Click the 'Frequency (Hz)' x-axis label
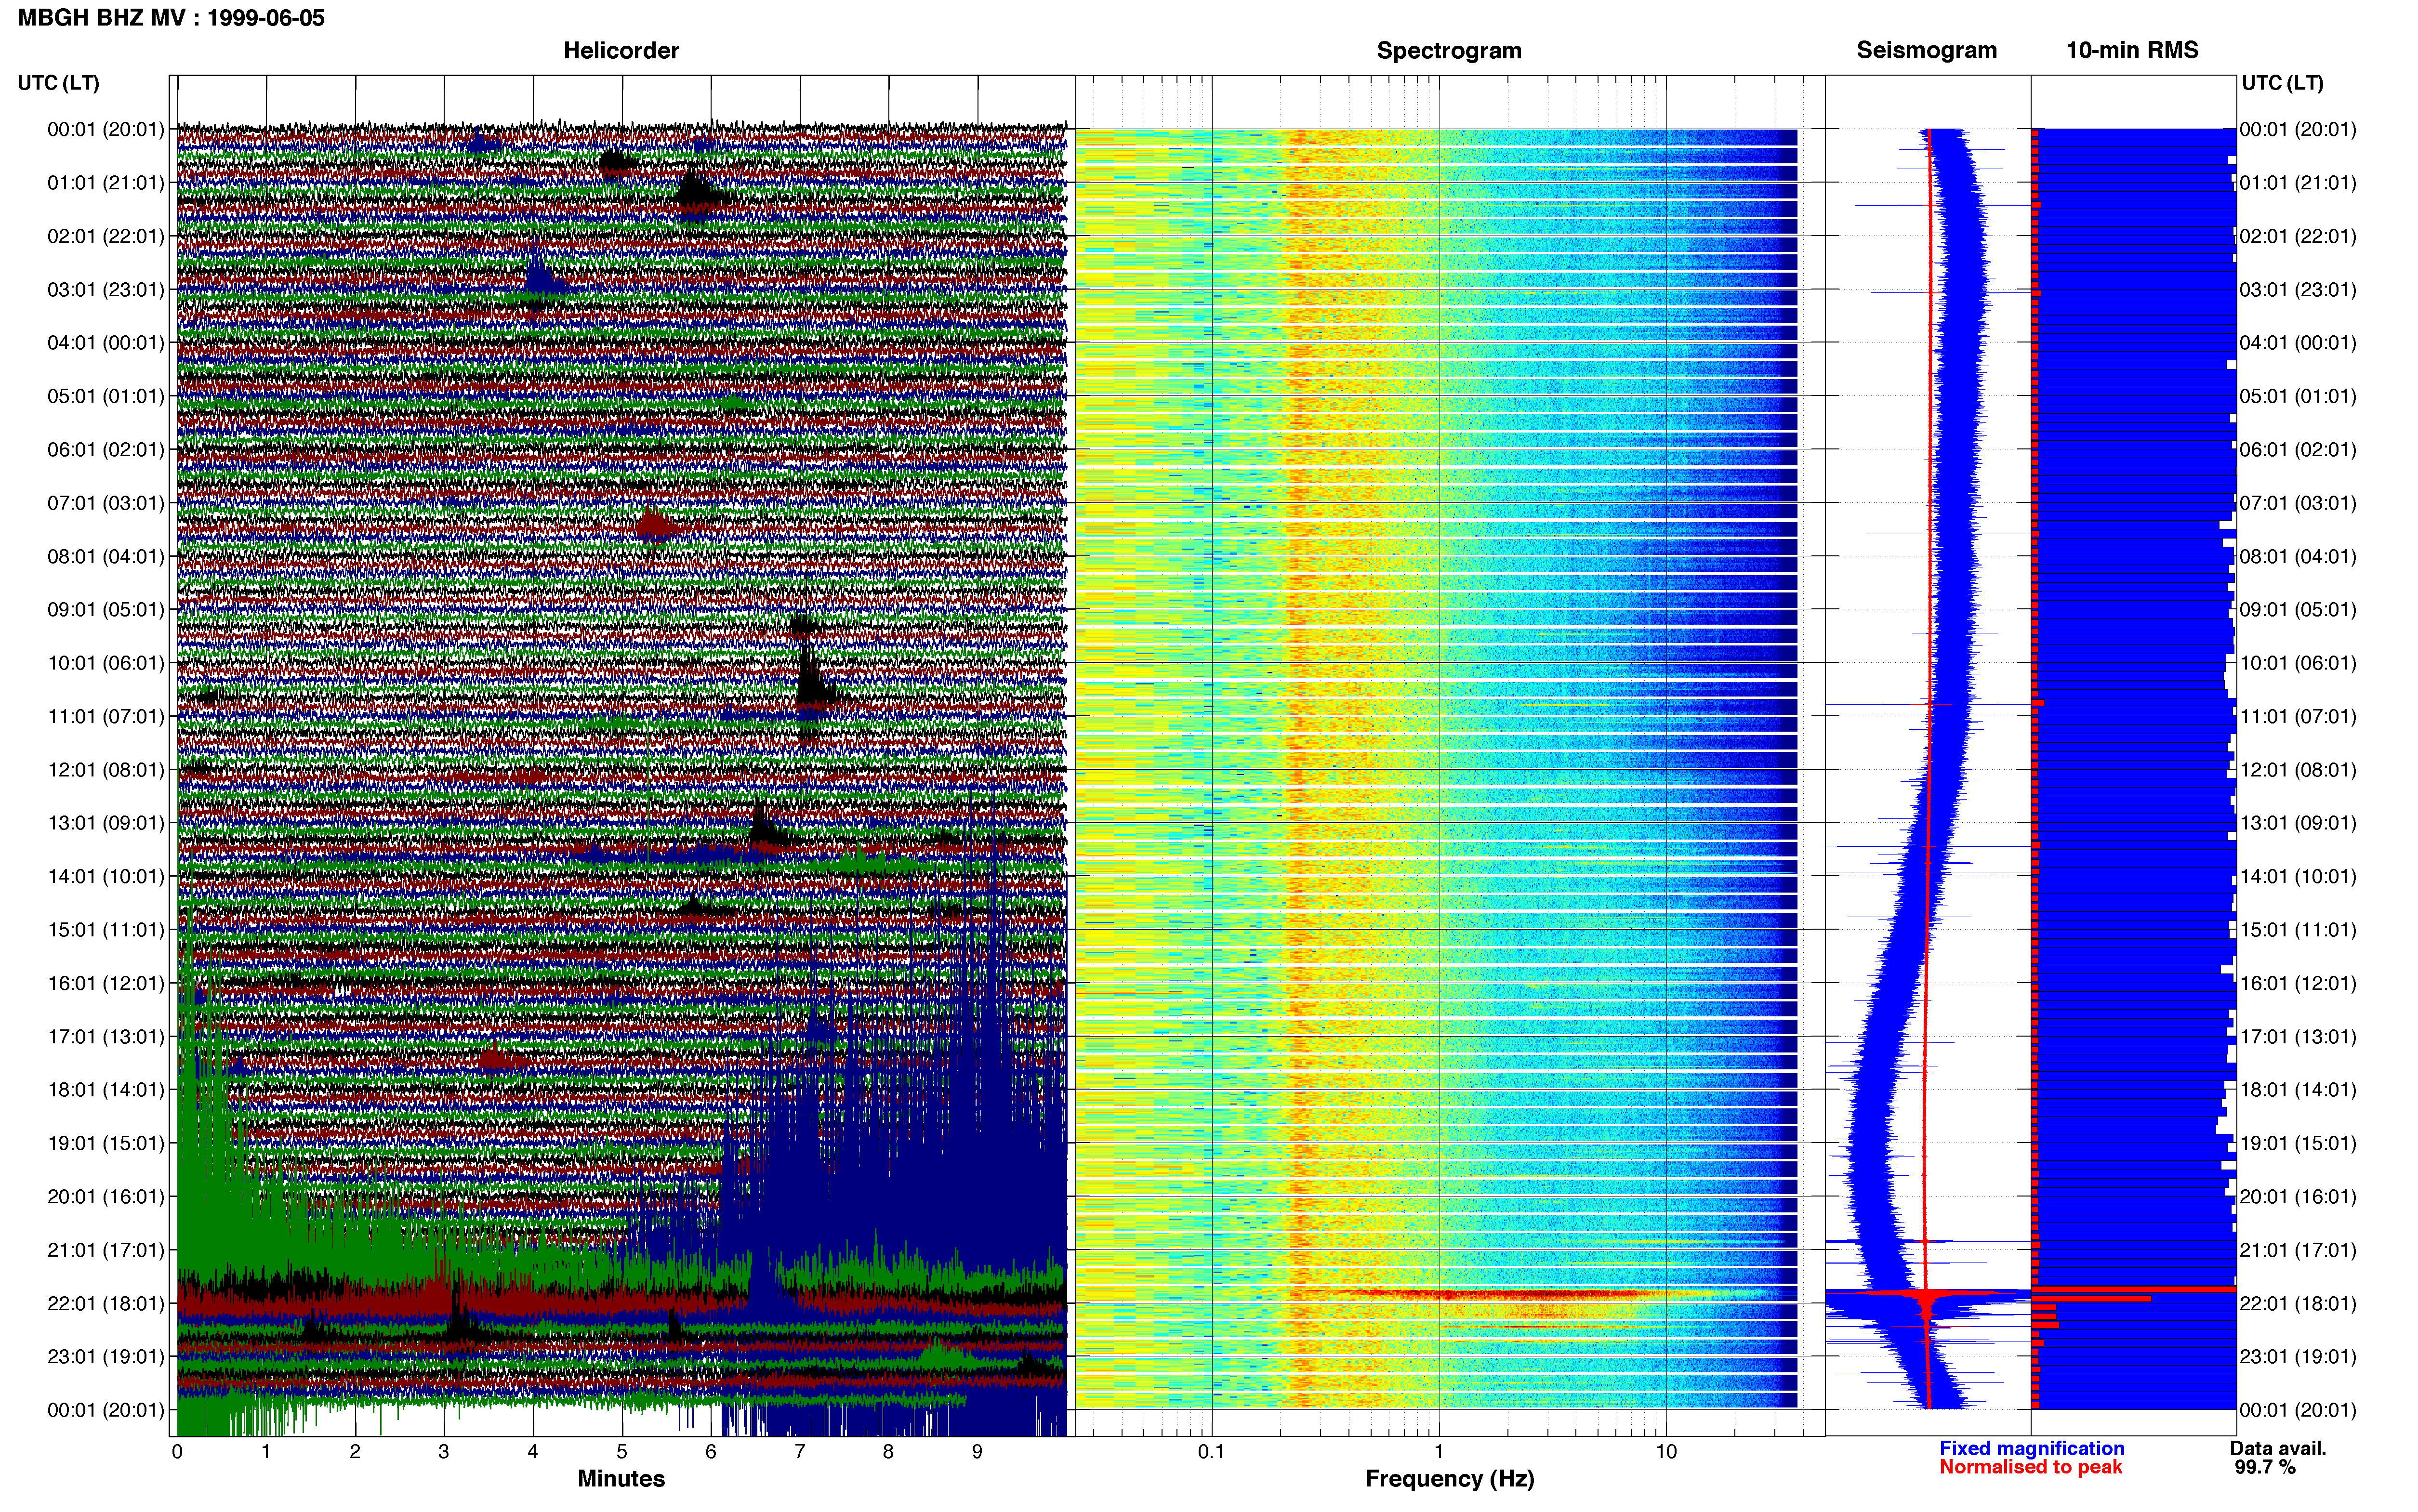This screenshot has width=2418, height=1512. [x=1449, y=1479]
